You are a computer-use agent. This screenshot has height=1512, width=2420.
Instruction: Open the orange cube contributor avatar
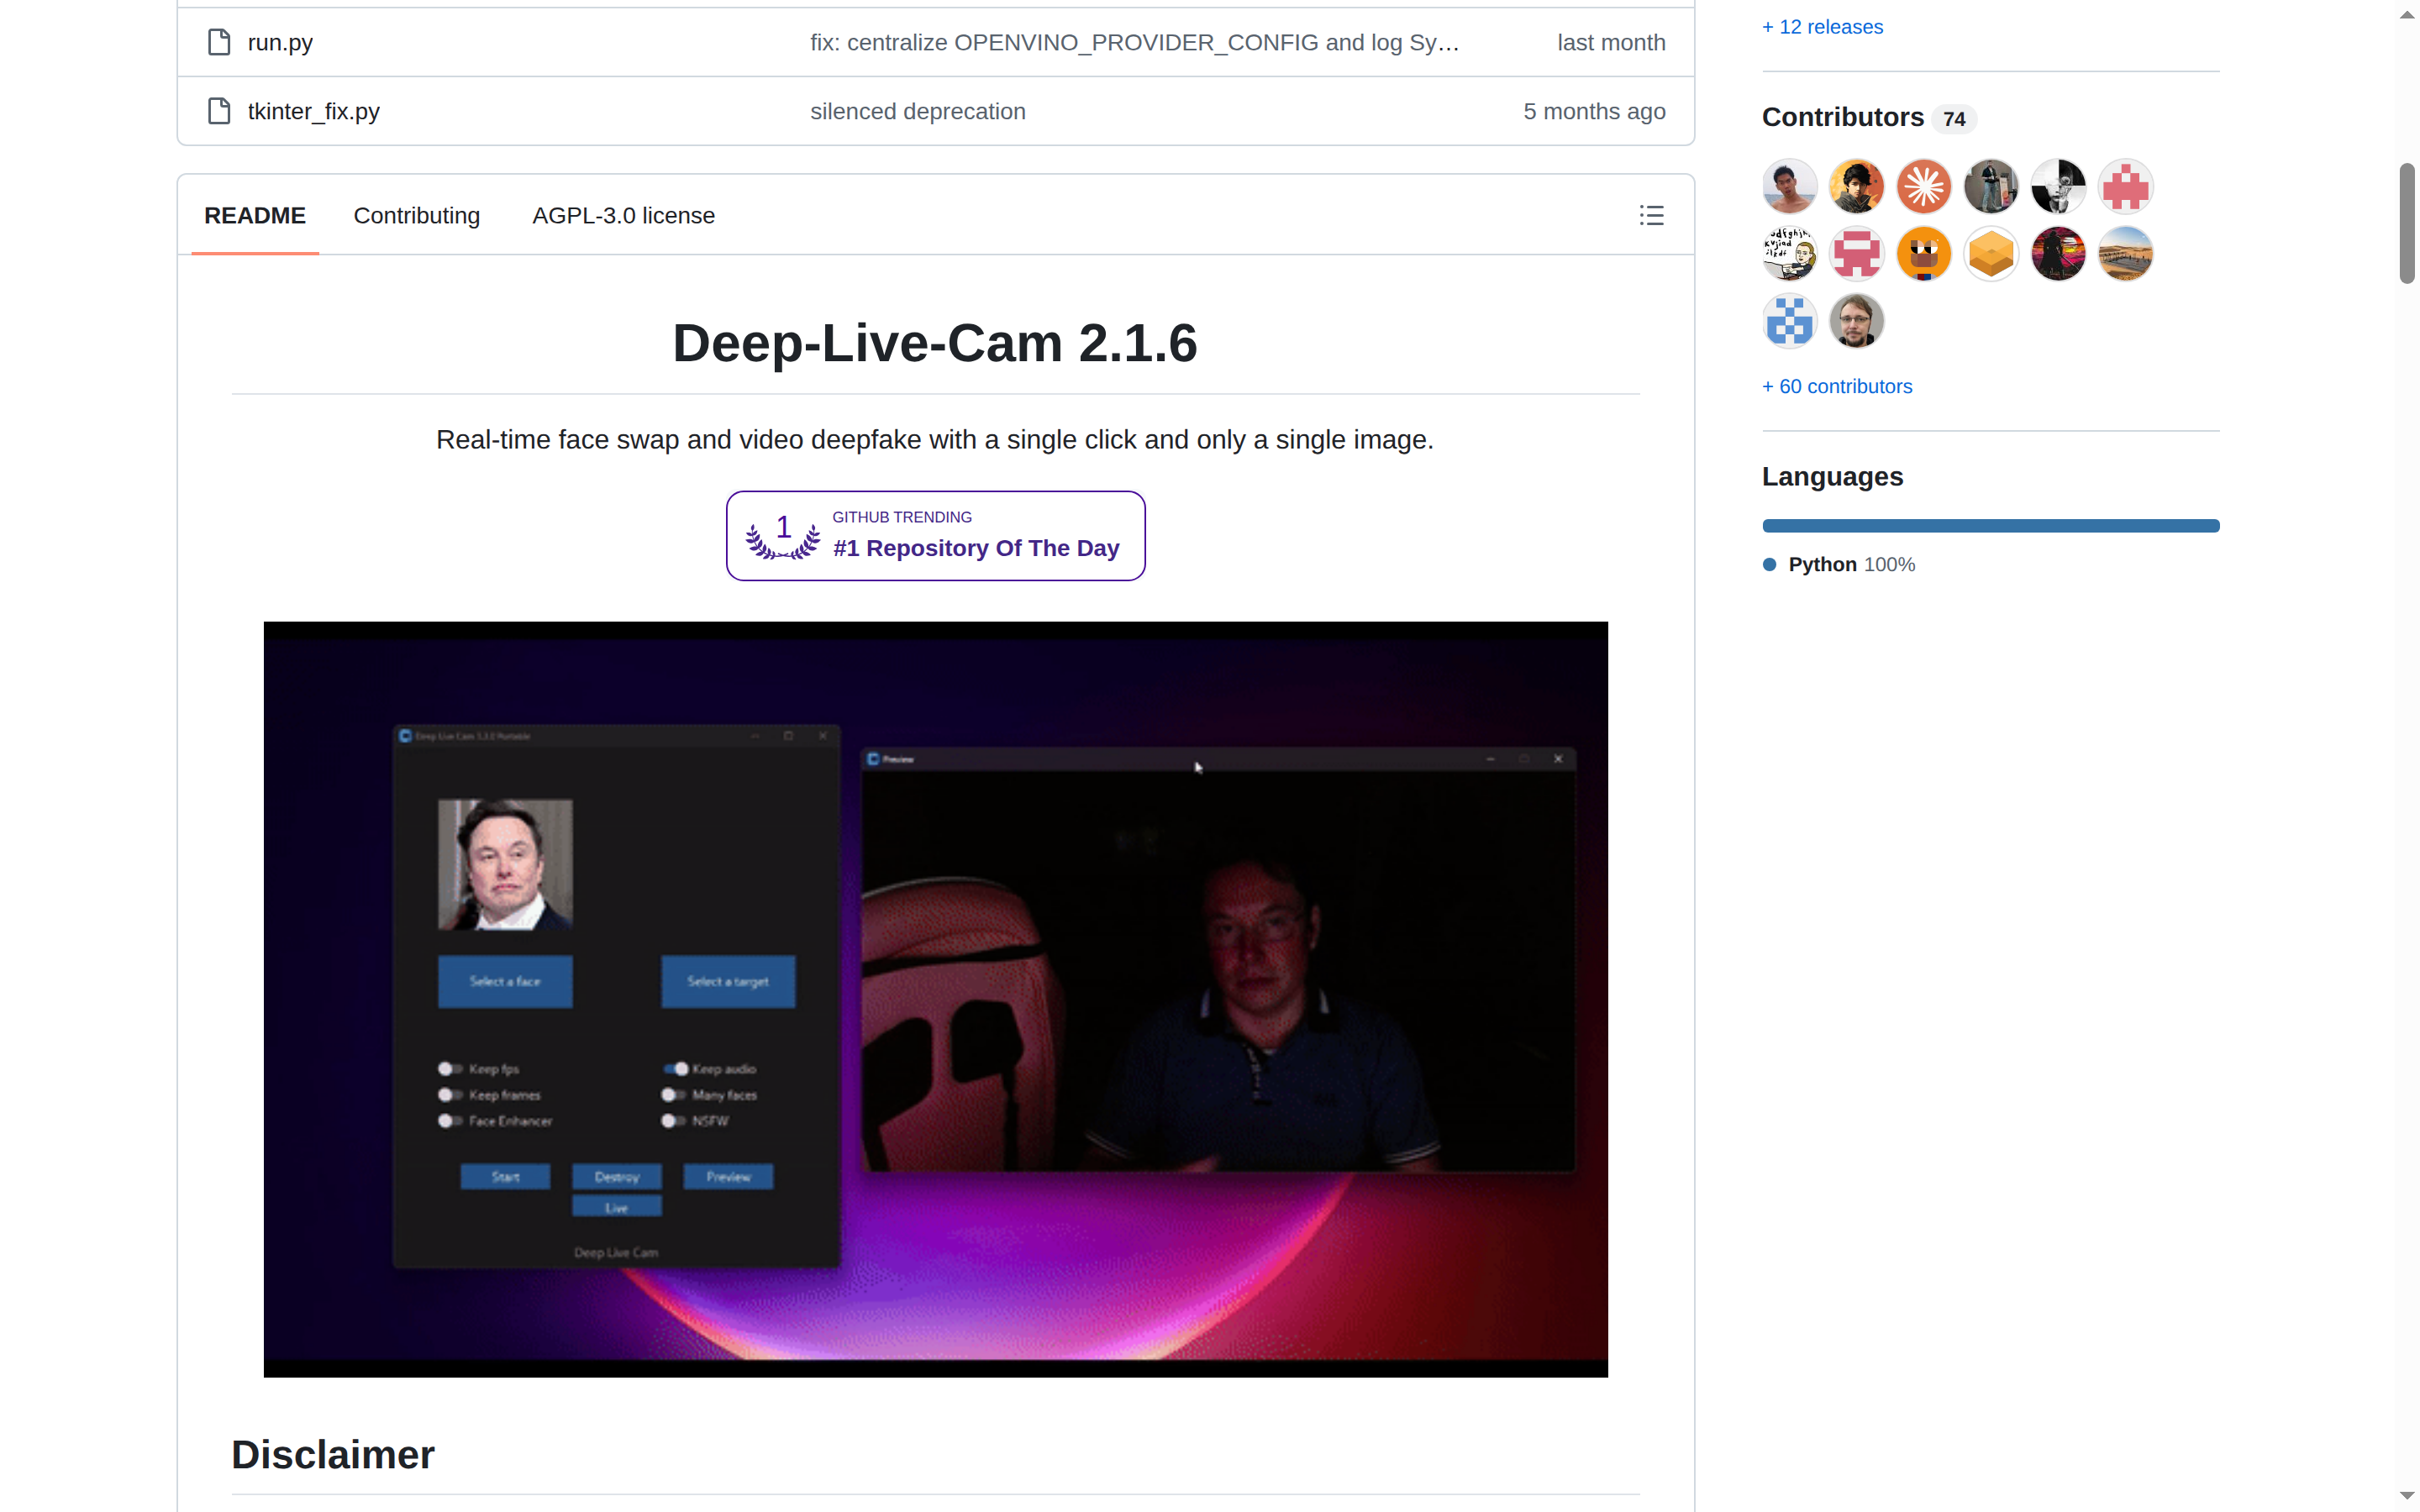(x=1990, y=253)
